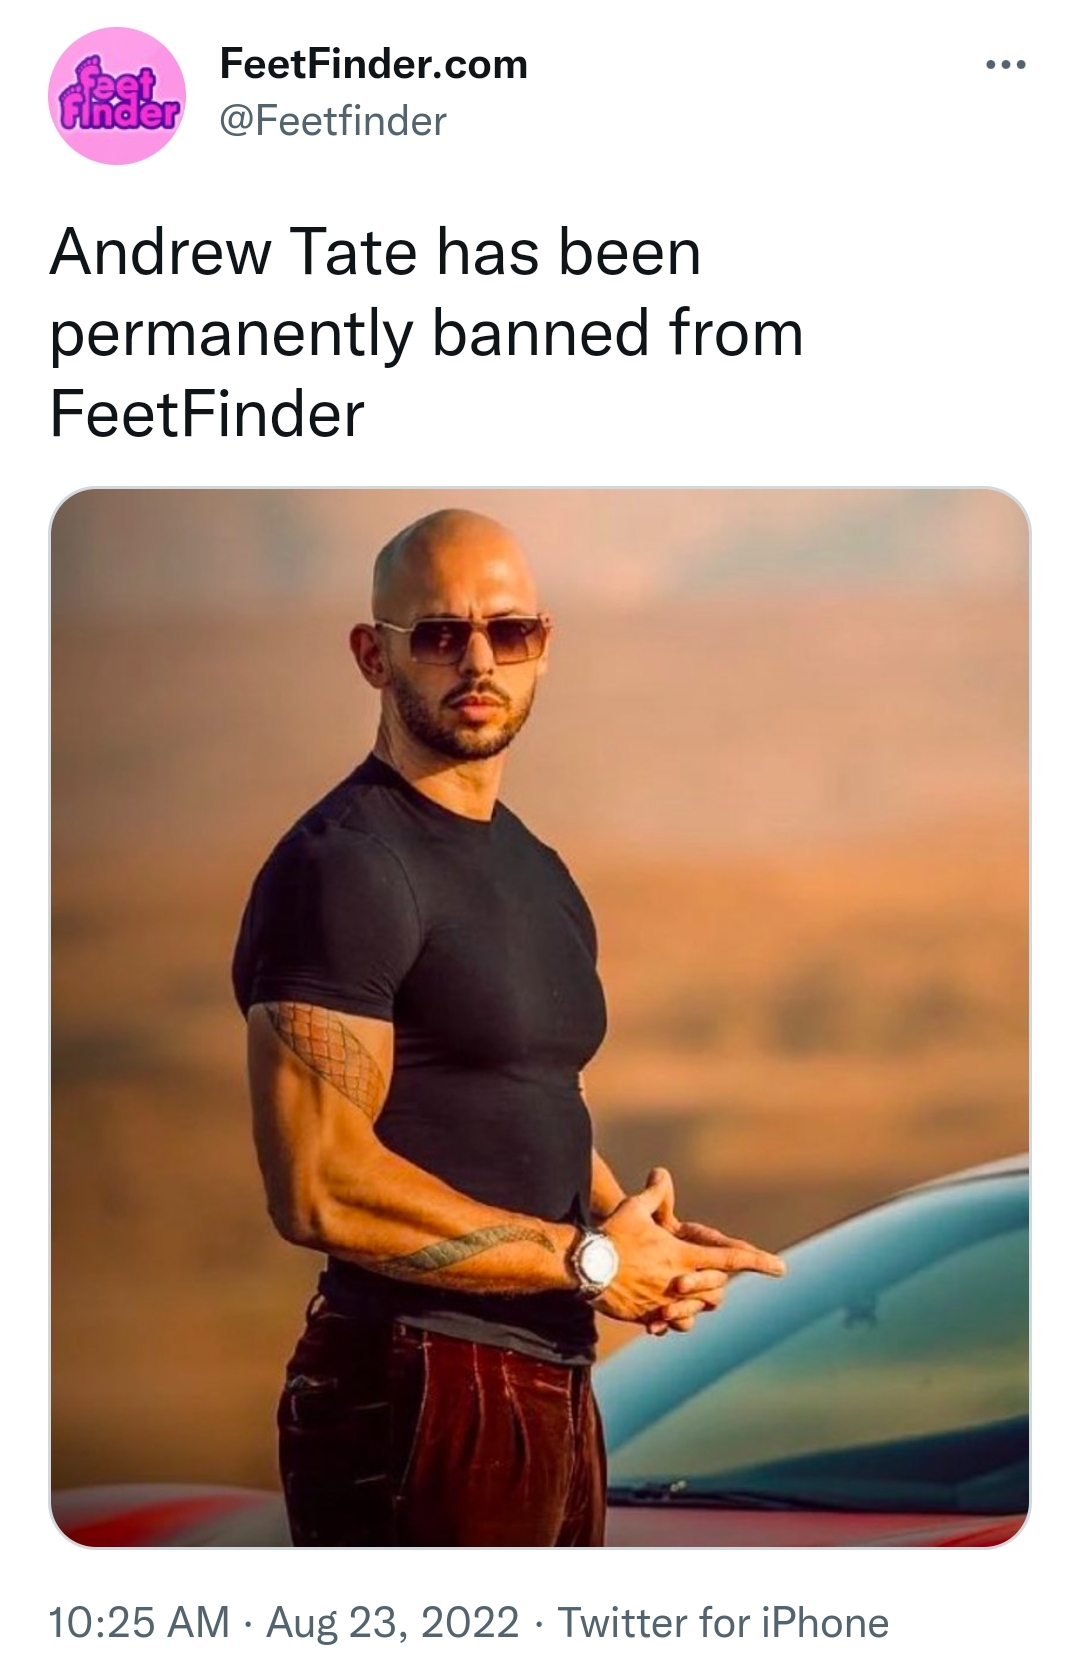The width and height of the screenshot is (1080, 1663).
Task: Open the three-dot more options menu
Action: (1005, 66)
